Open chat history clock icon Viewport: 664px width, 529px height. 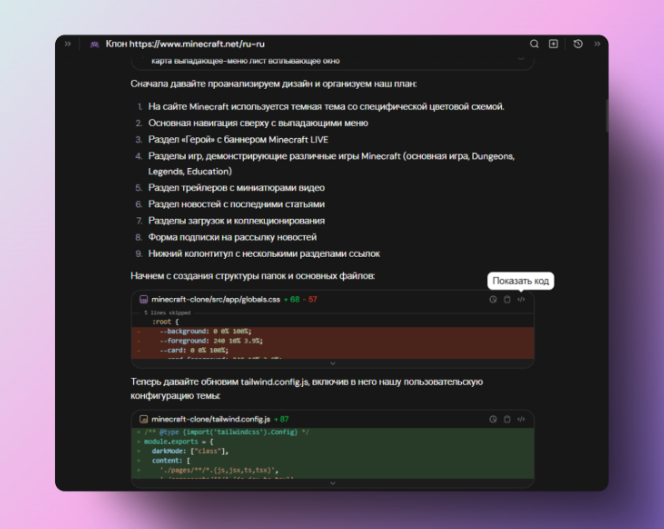click(578, 44)
